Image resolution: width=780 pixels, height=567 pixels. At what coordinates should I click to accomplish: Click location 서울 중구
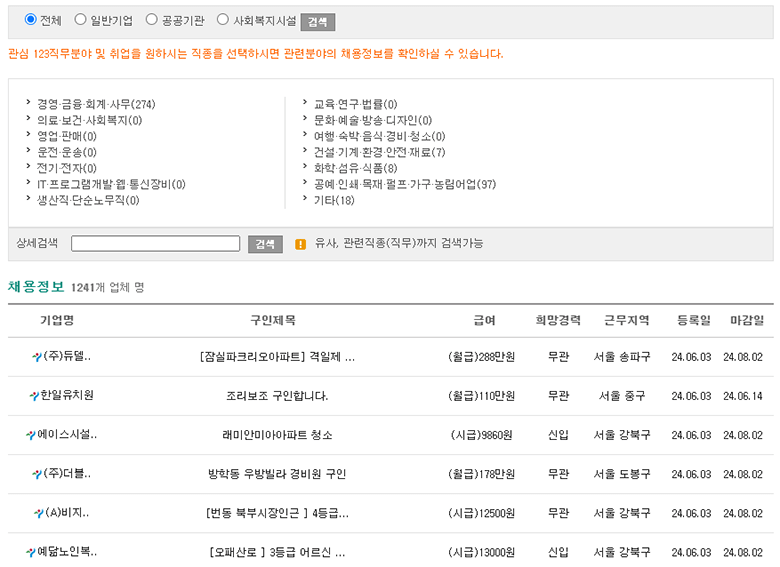coord(622,396)
